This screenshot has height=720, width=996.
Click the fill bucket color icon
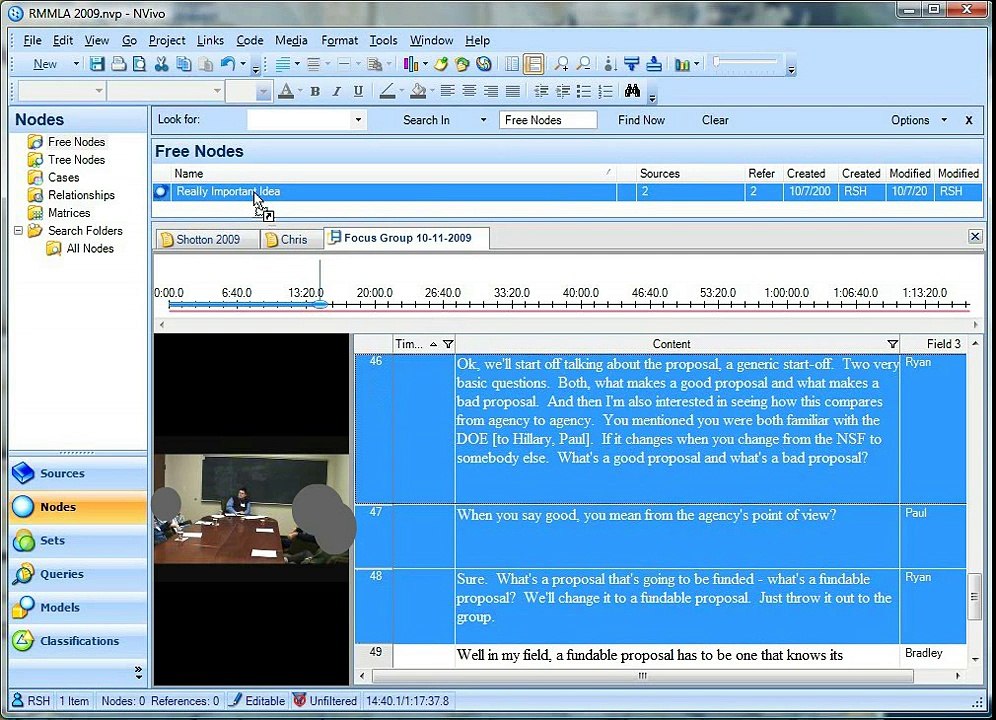[x=417, y=92]
